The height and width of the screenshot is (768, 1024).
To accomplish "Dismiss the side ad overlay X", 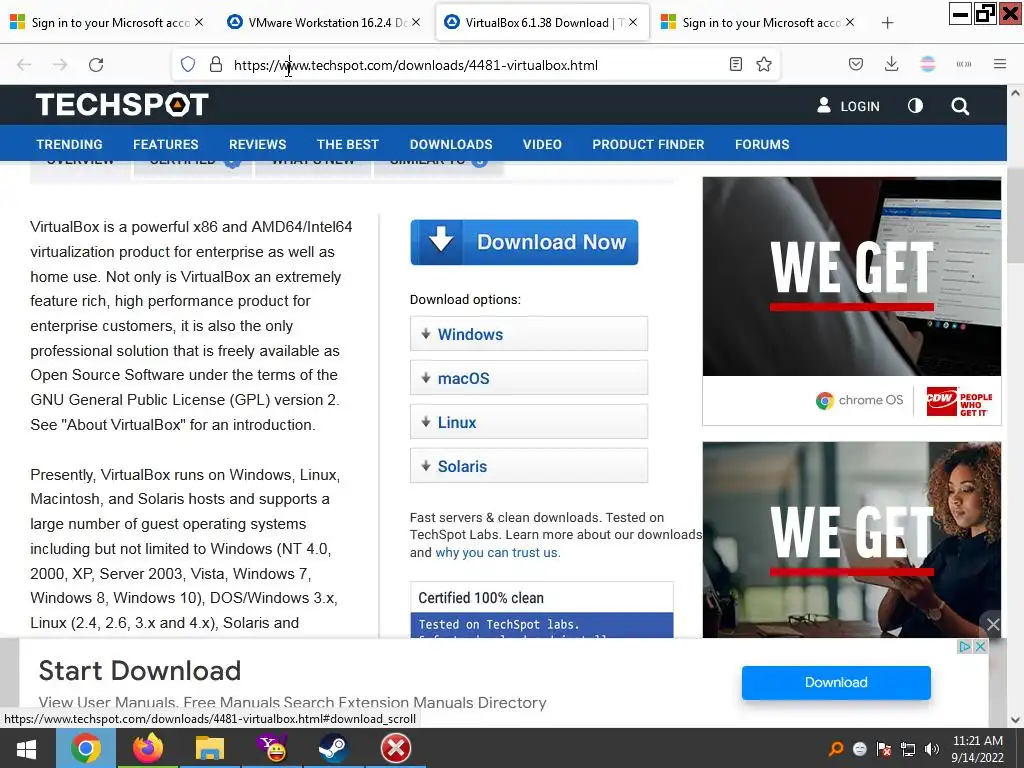I will (x=993, y=625).
